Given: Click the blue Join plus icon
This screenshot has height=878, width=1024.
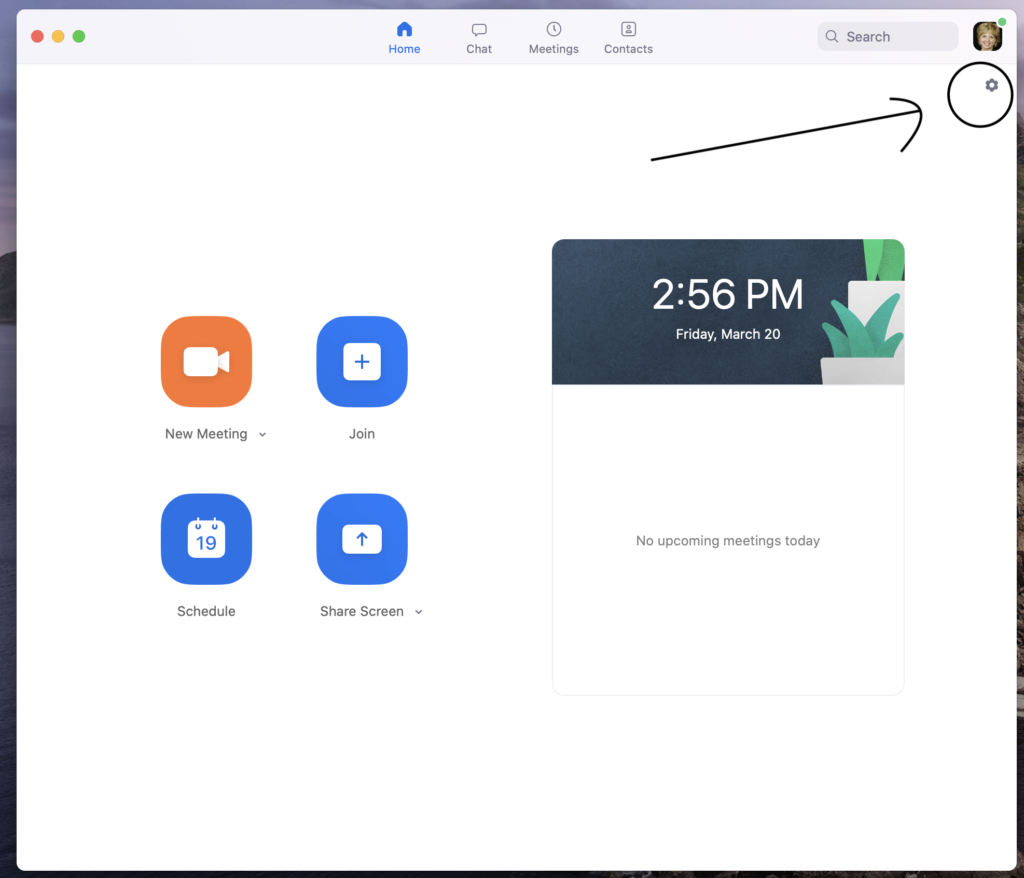Looking at the screenshot, I should tap(362, 361).
